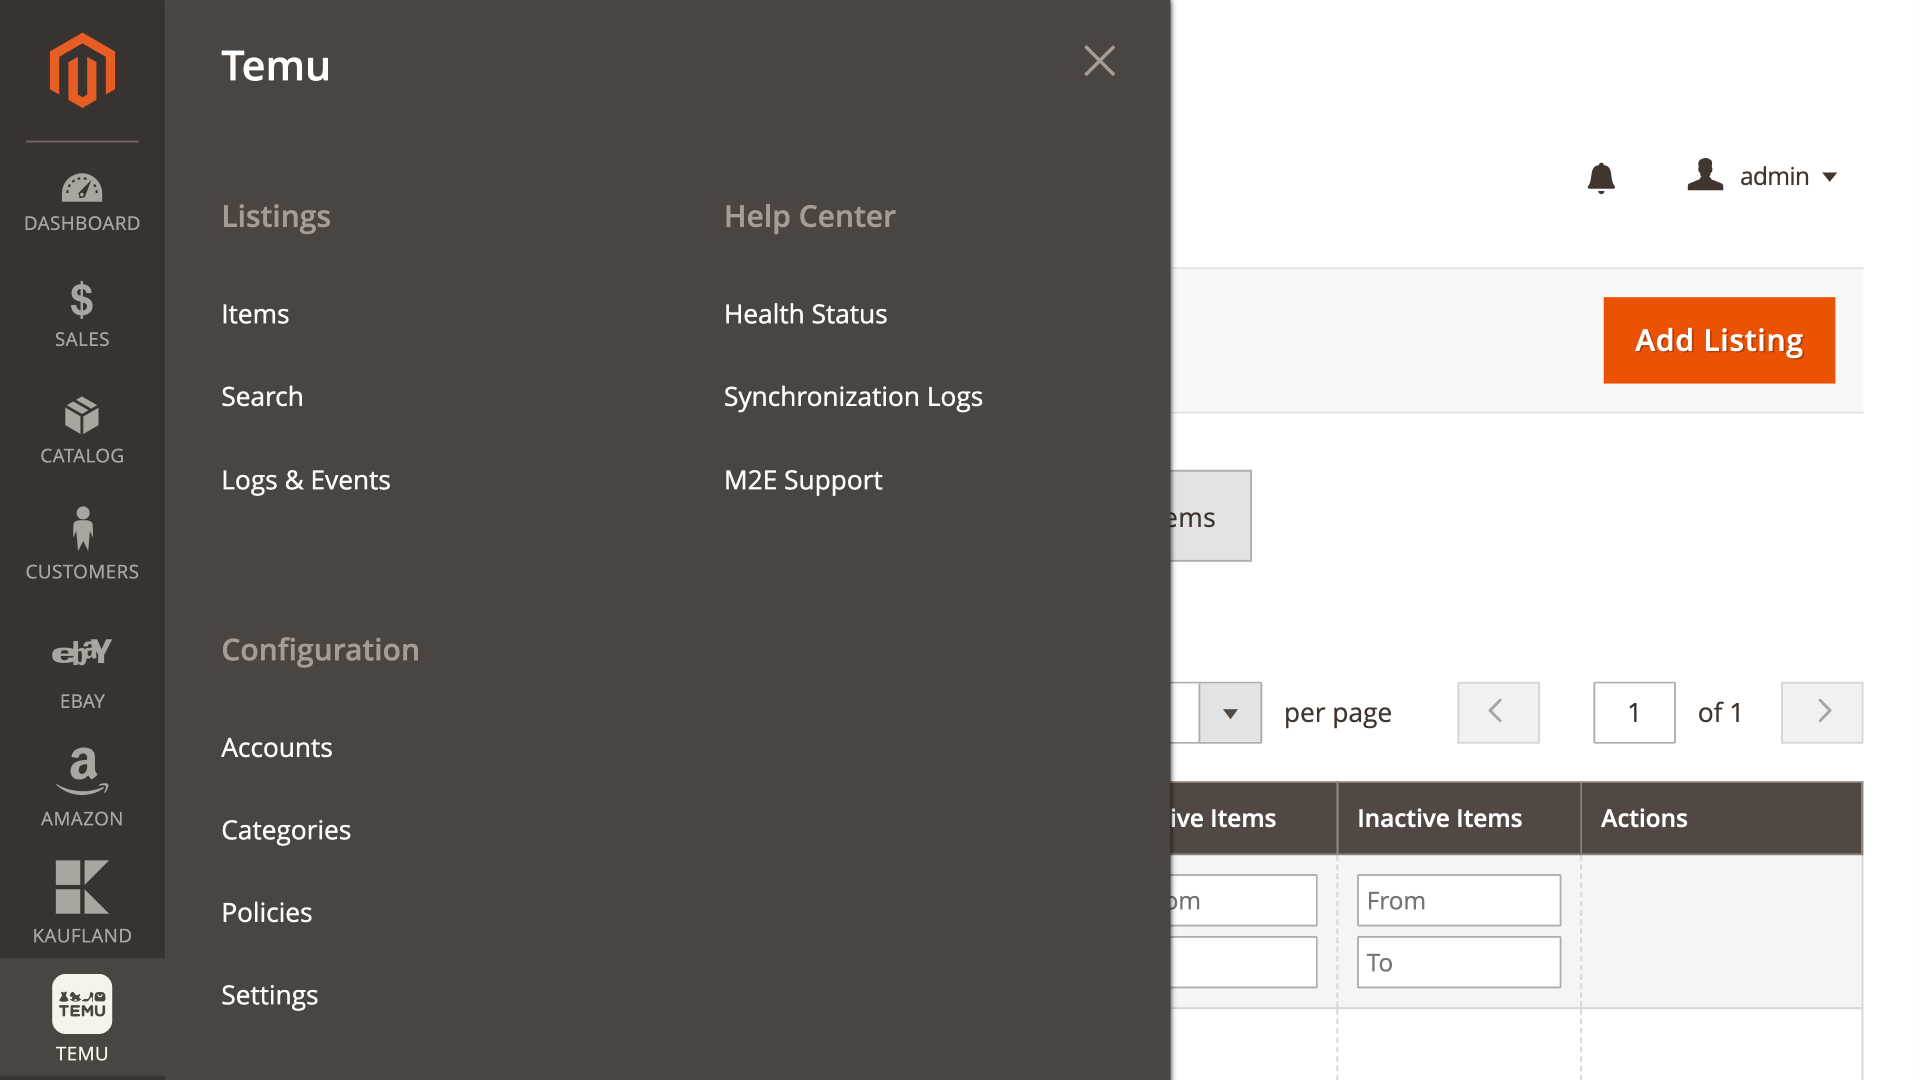Viewport: 1920px width, 1080px height.
Task: View notifications via the bell icon
Action: tap(1601, 178)
